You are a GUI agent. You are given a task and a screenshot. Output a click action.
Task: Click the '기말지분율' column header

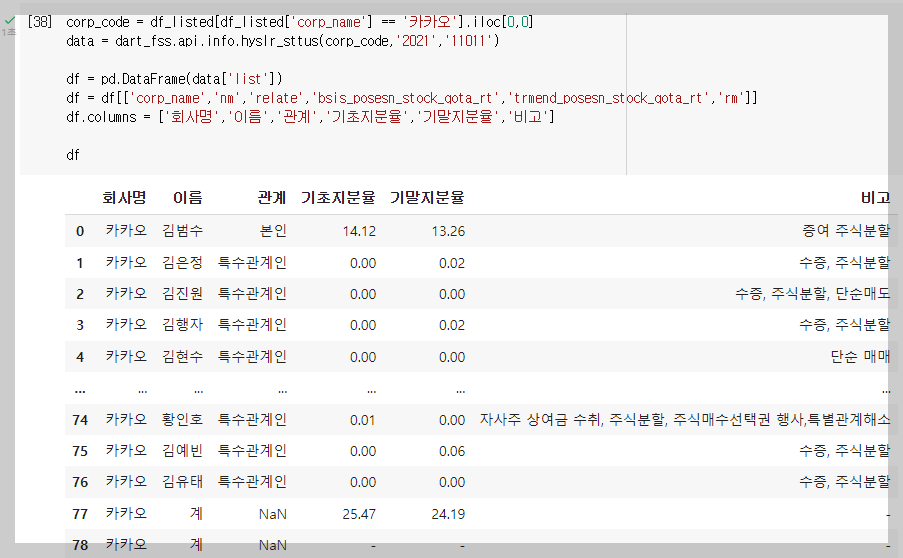[427, 198]
